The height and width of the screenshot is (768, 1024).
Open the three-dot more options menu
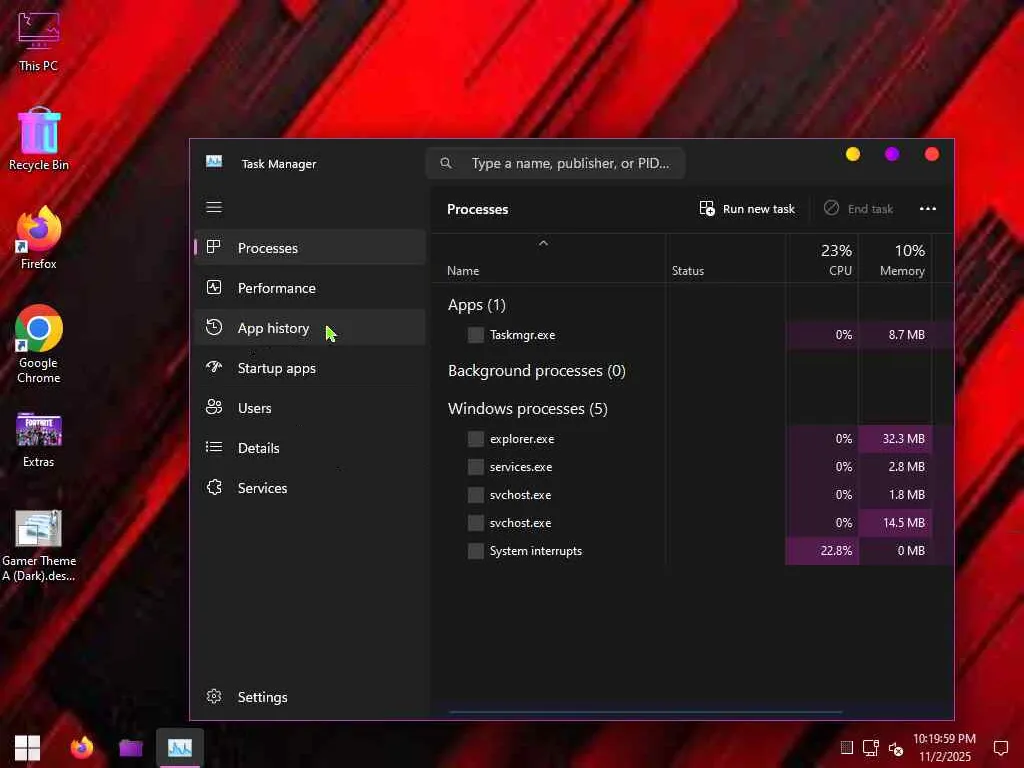pyautogui.click(x=928, y=209)
